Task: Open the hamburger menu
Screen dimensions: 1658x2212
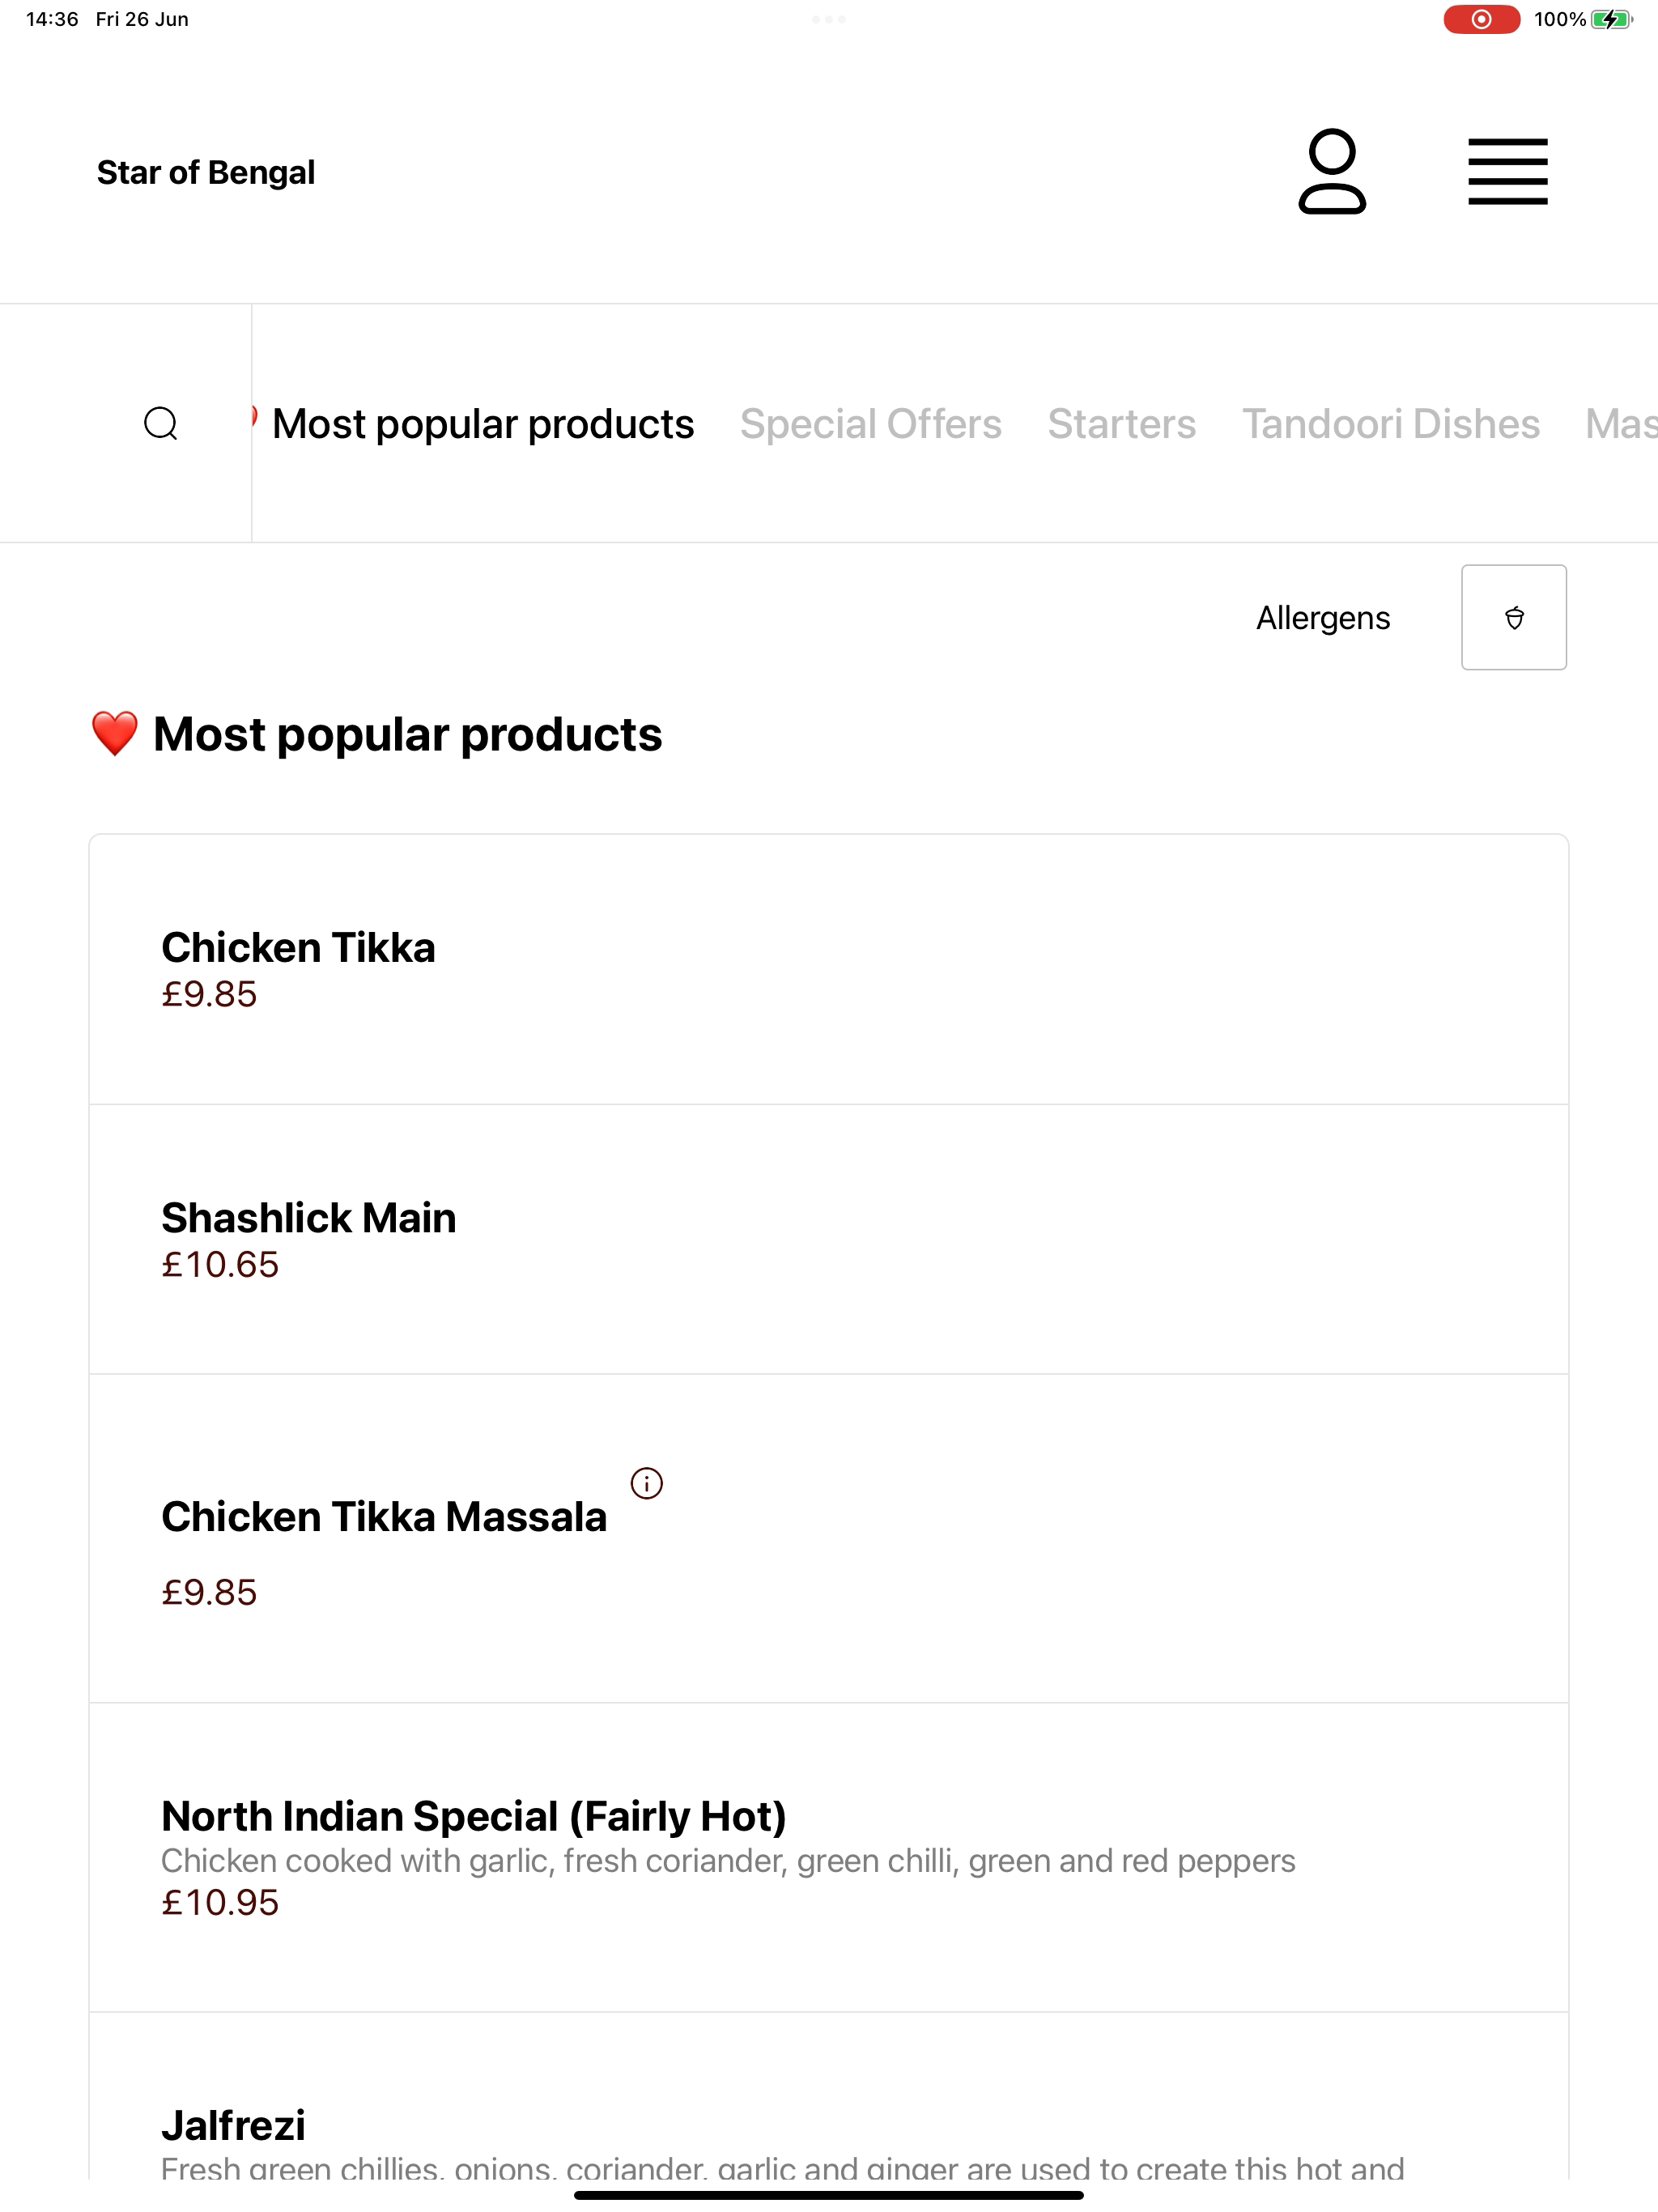Action: [x=1507, y=172]
